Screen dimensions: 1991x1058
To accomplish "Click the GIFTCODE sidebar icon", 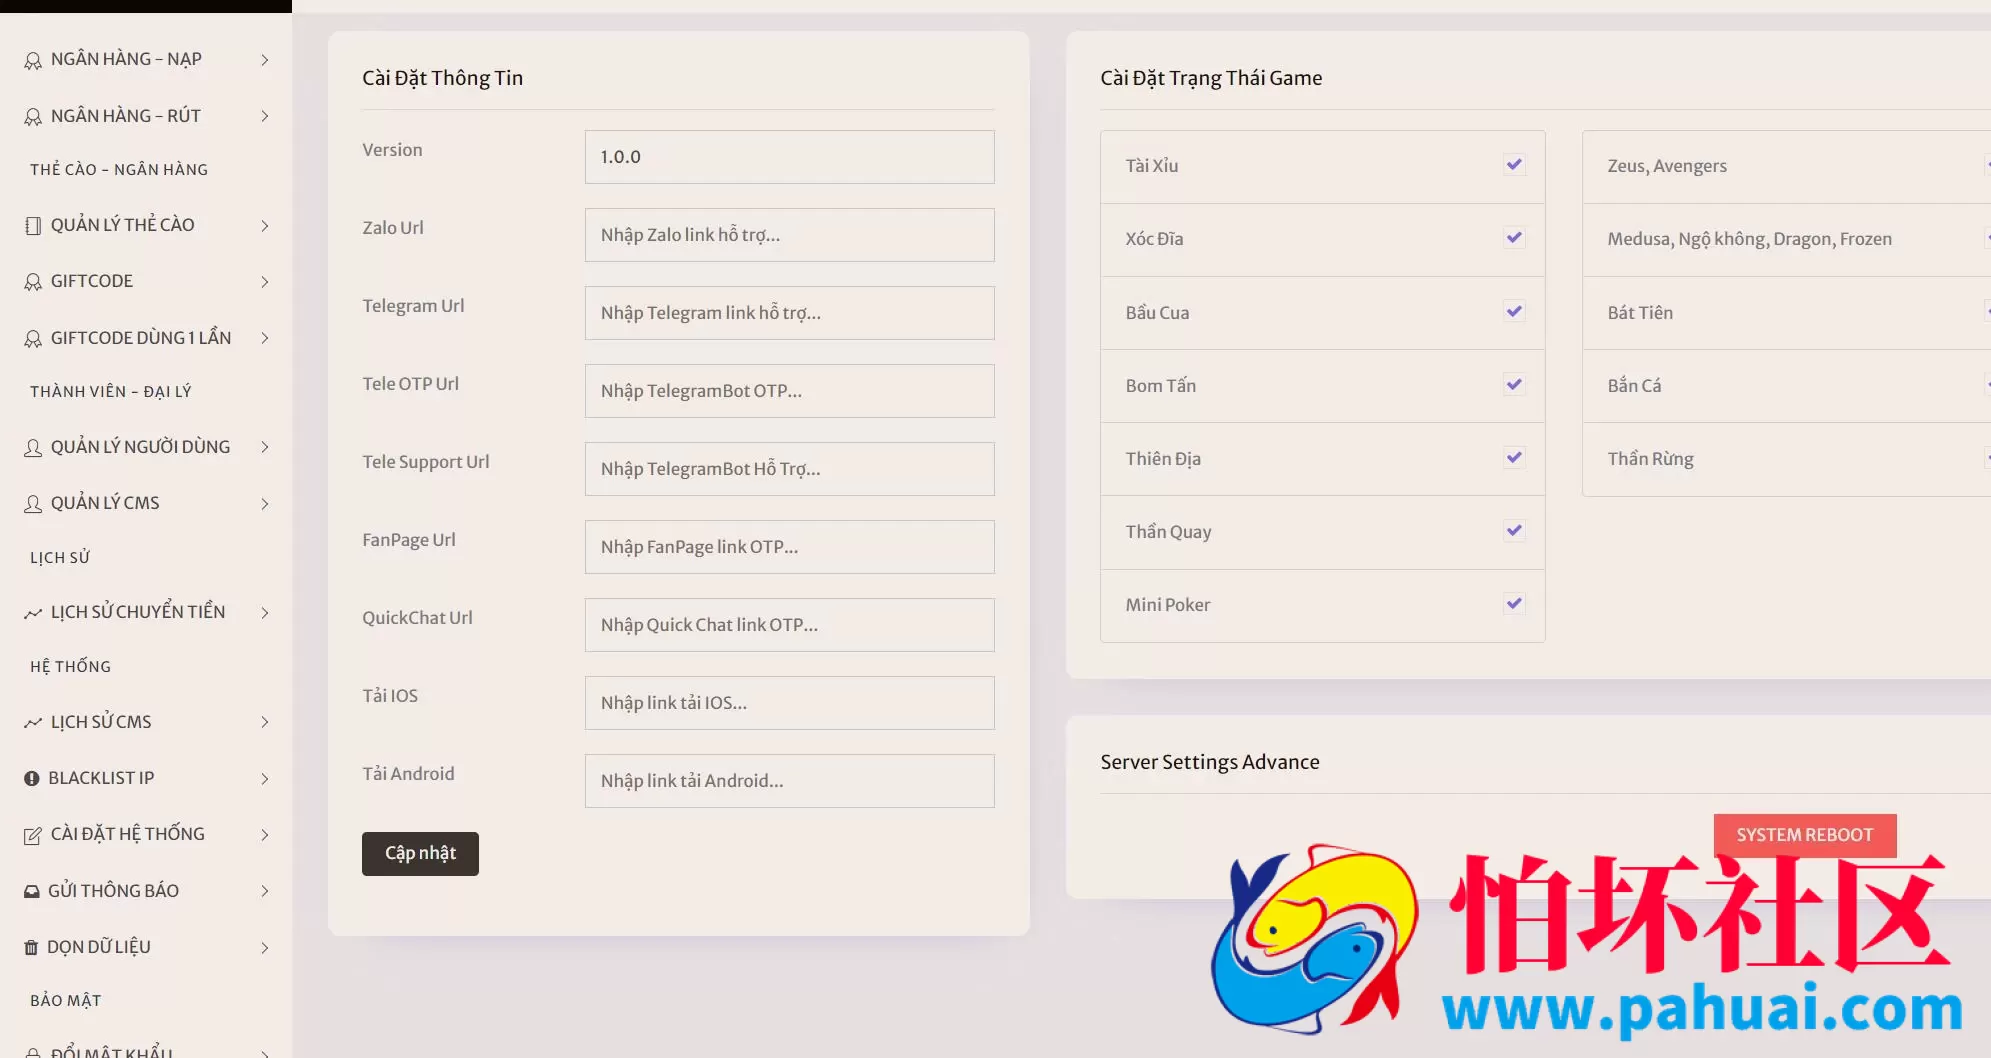I will coord(33,282).
